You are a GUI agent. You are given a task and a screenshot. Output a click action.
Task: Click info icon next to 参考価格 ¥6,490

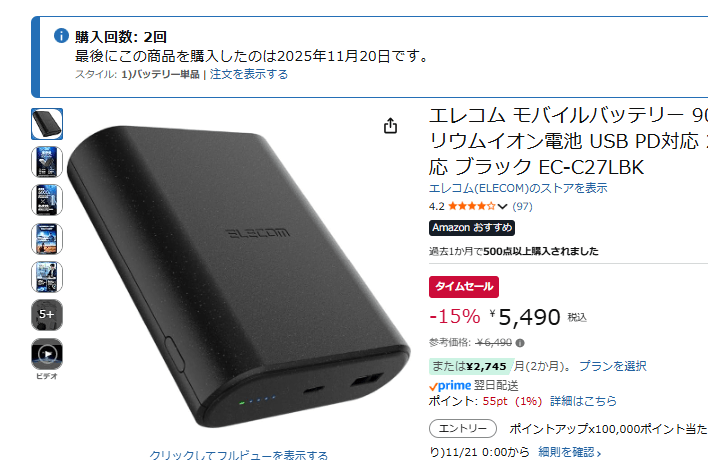(x=520, y=343)
